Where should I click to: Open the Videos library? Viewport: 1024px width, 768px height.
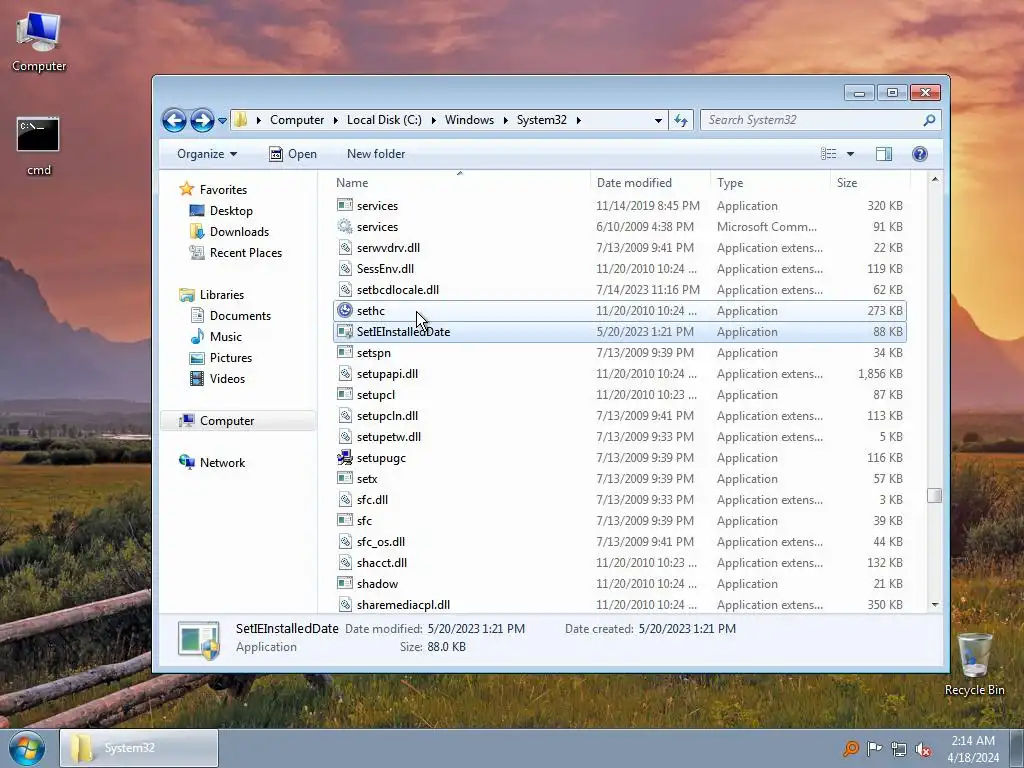click(x=227, y=379)
